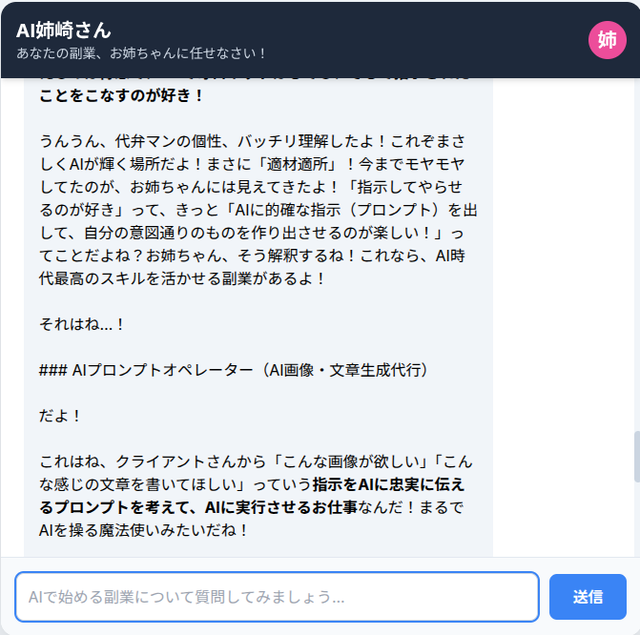Image resolution: width=640 pixels, height=635 pixels.
Task: Click the subtitle あなたの副業、お姉ちゃんに任せなさい！
Action: tap(141, 53)
